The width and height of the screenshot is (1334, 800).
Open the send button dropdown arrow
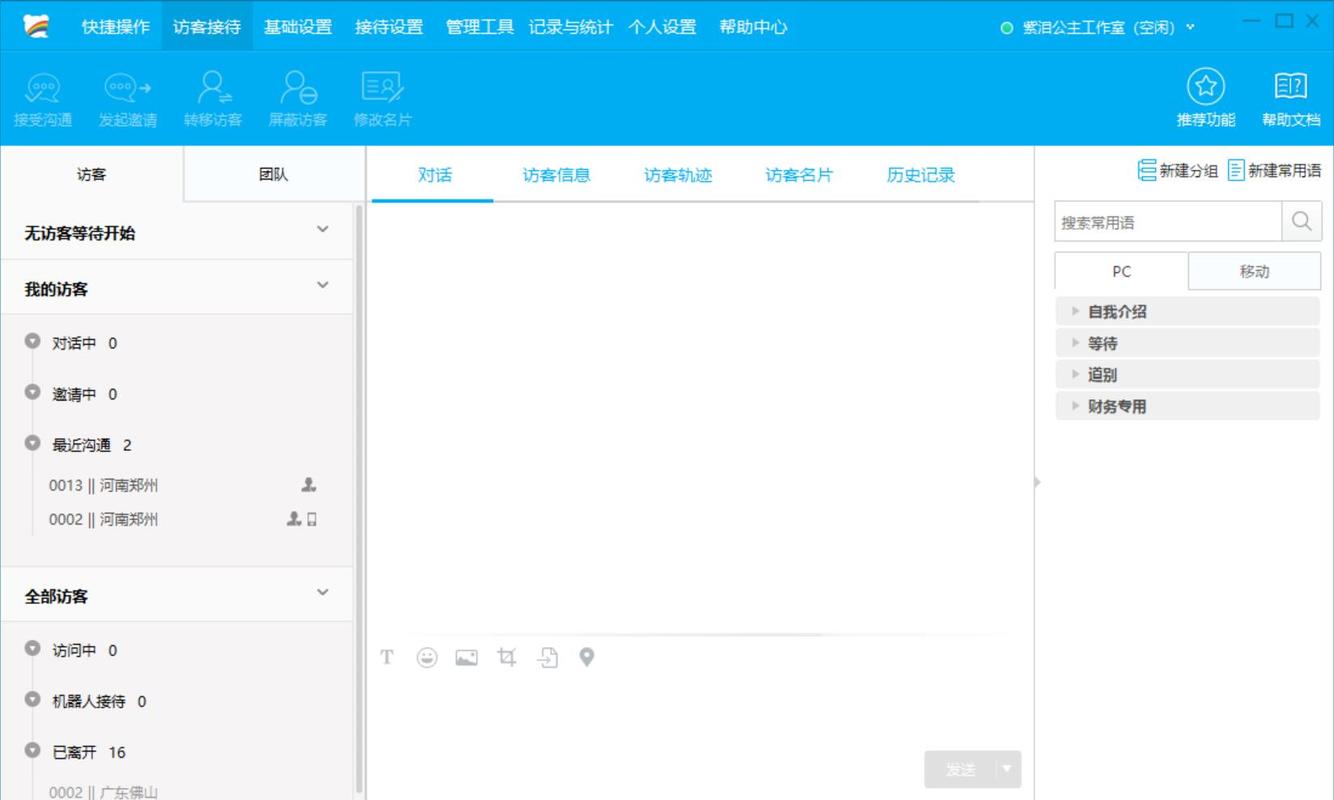click(1005, 769)
